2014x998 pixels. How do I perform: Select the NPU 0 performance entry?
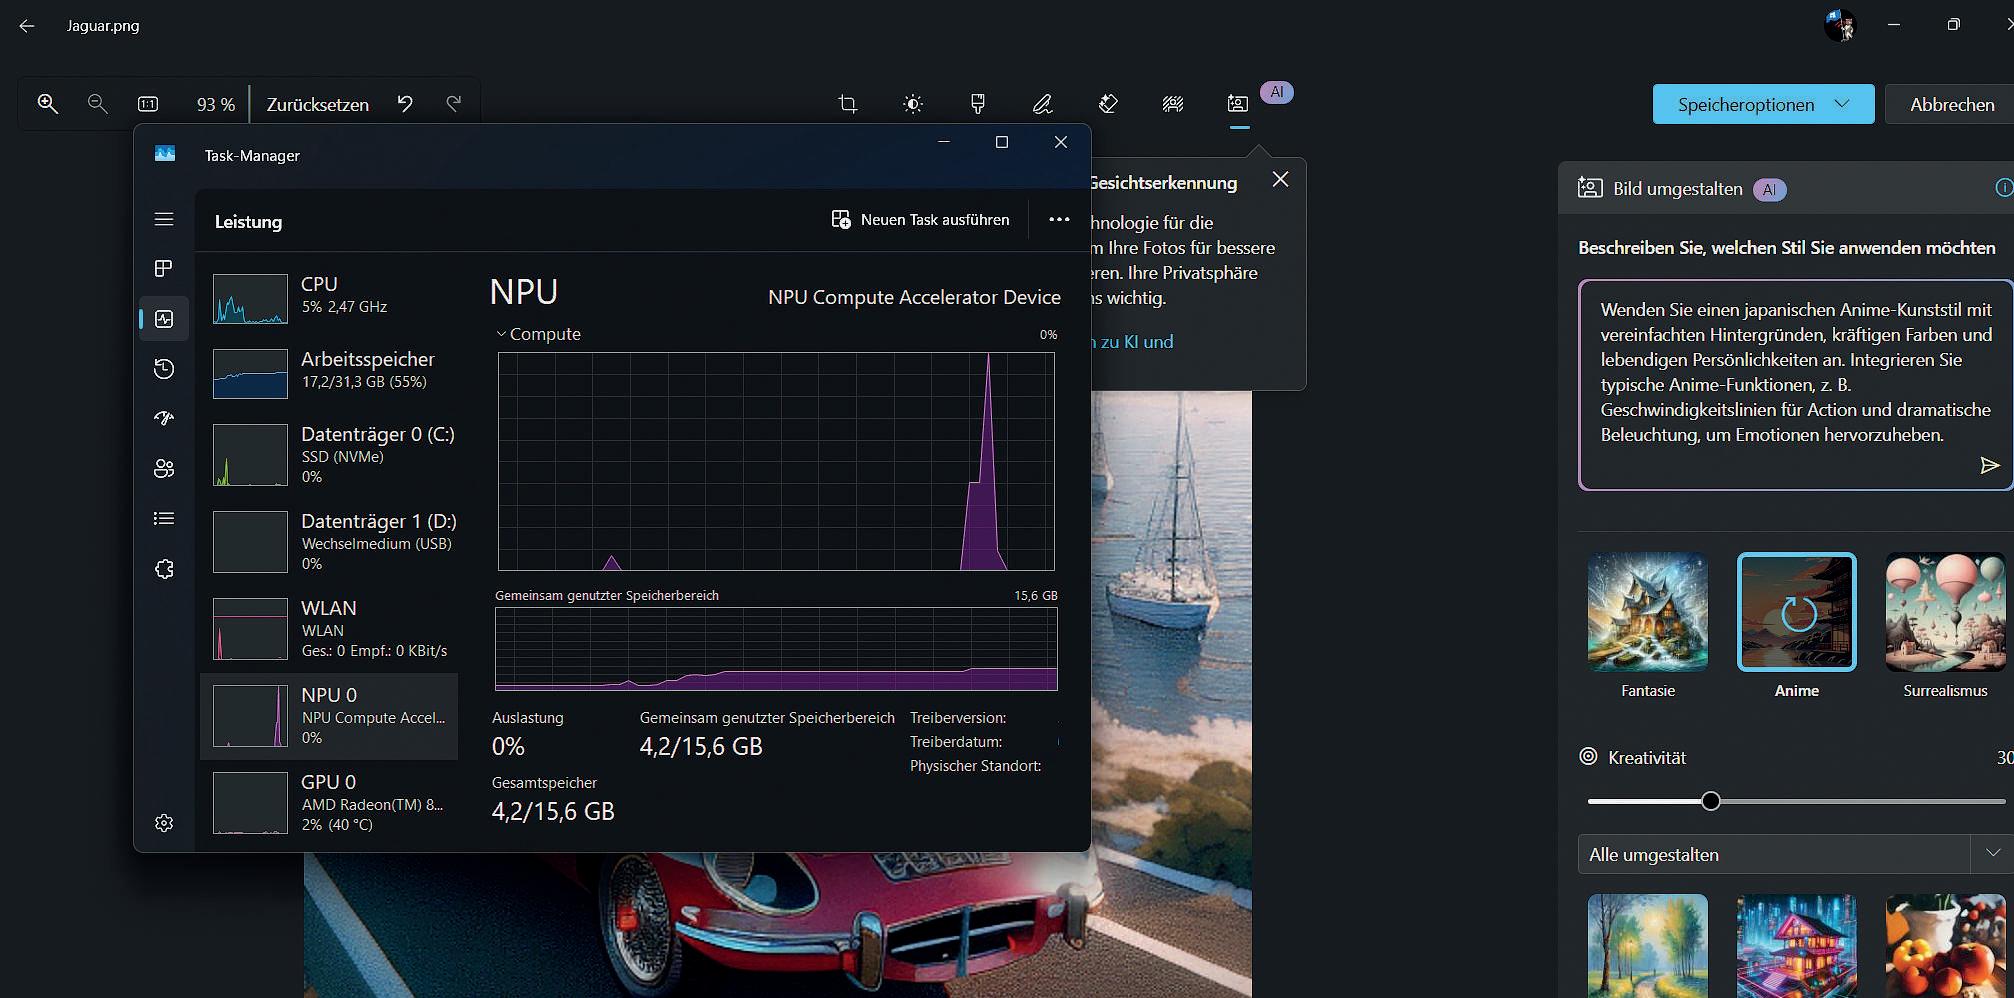[x=329, y=716]
